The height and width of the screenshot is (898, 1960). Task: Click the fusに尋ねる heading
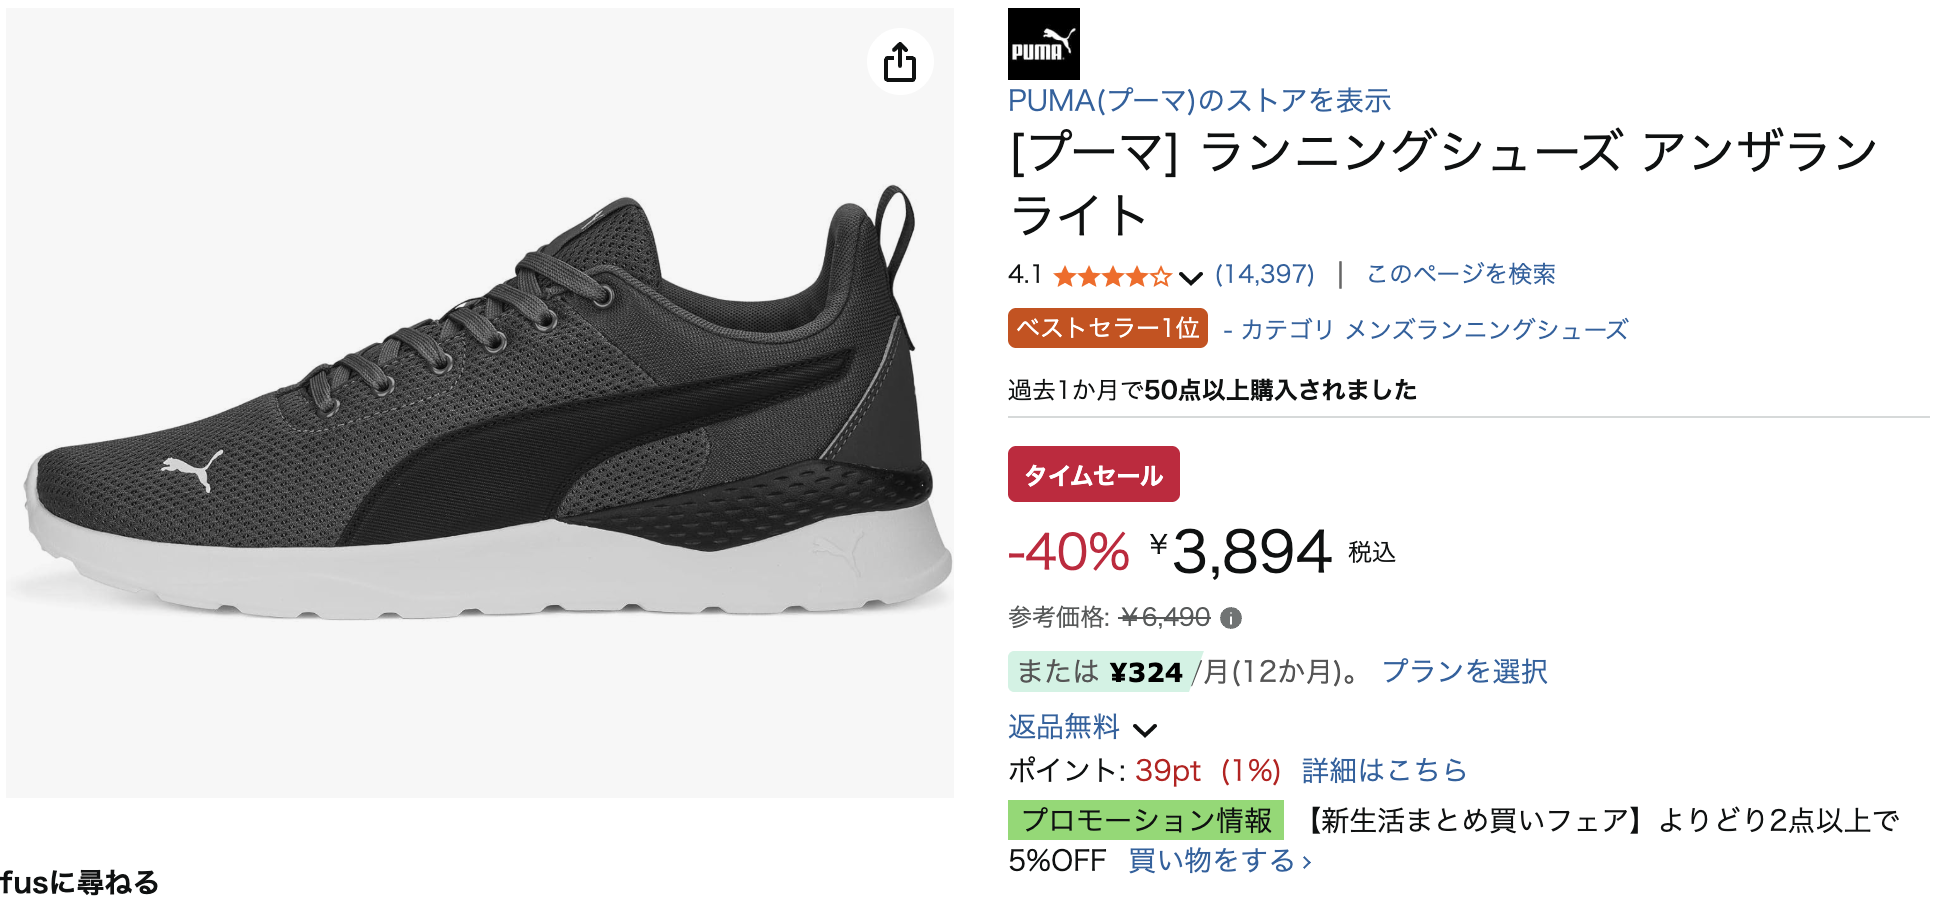80,883
